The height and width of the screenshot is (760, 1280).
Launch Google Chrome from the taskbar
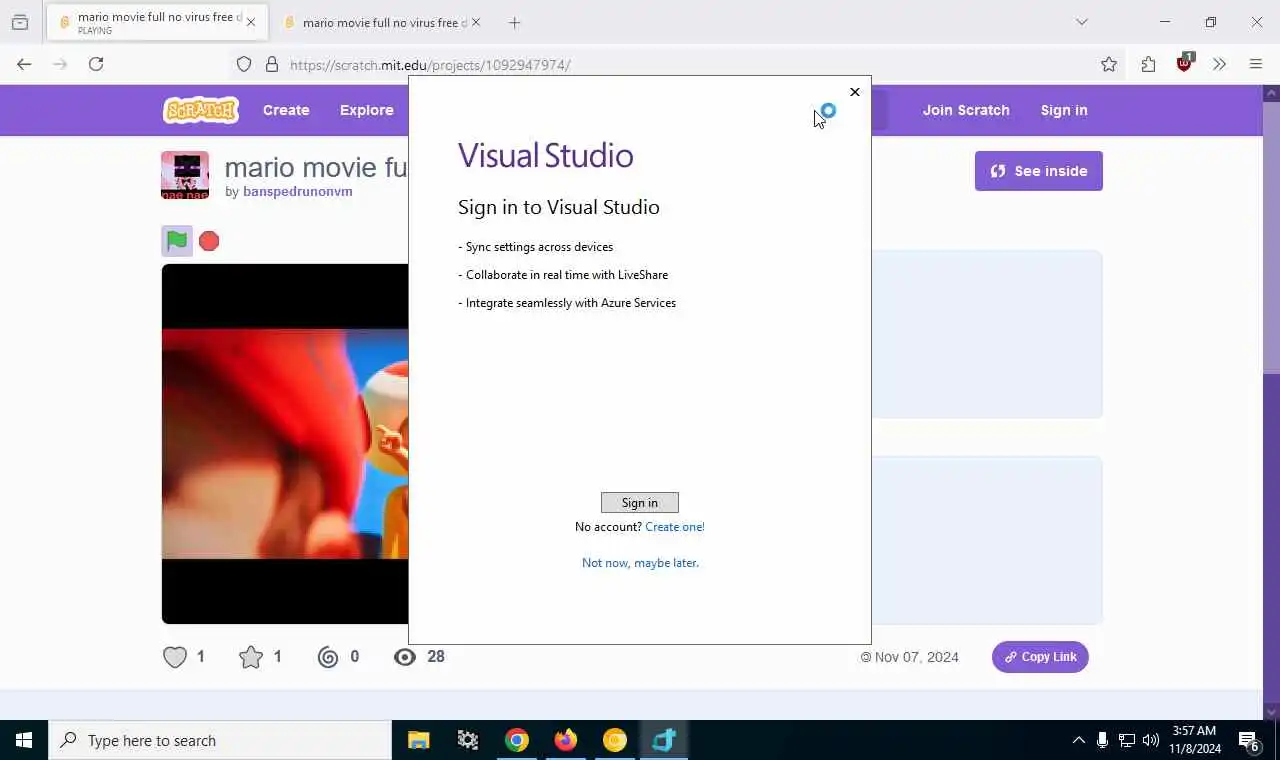pos(517,740)
